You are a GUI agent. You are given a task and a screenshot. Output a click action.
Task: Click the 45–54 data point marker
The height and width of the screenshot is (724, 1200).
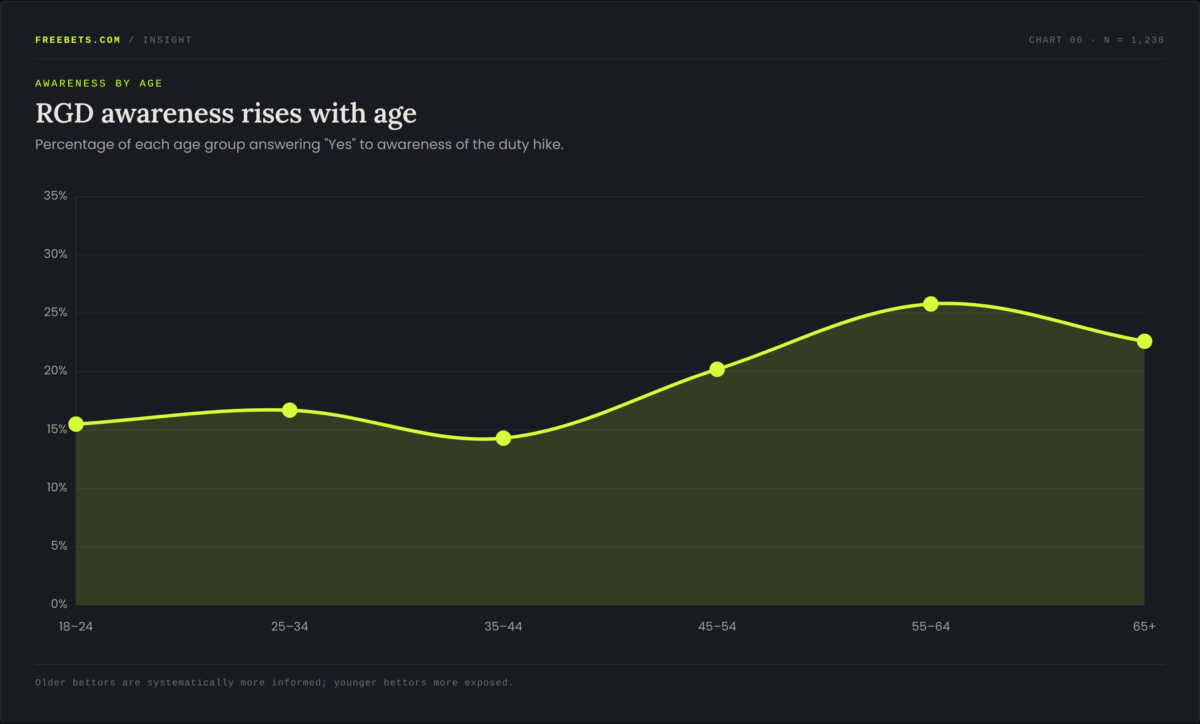coord(717,369)
